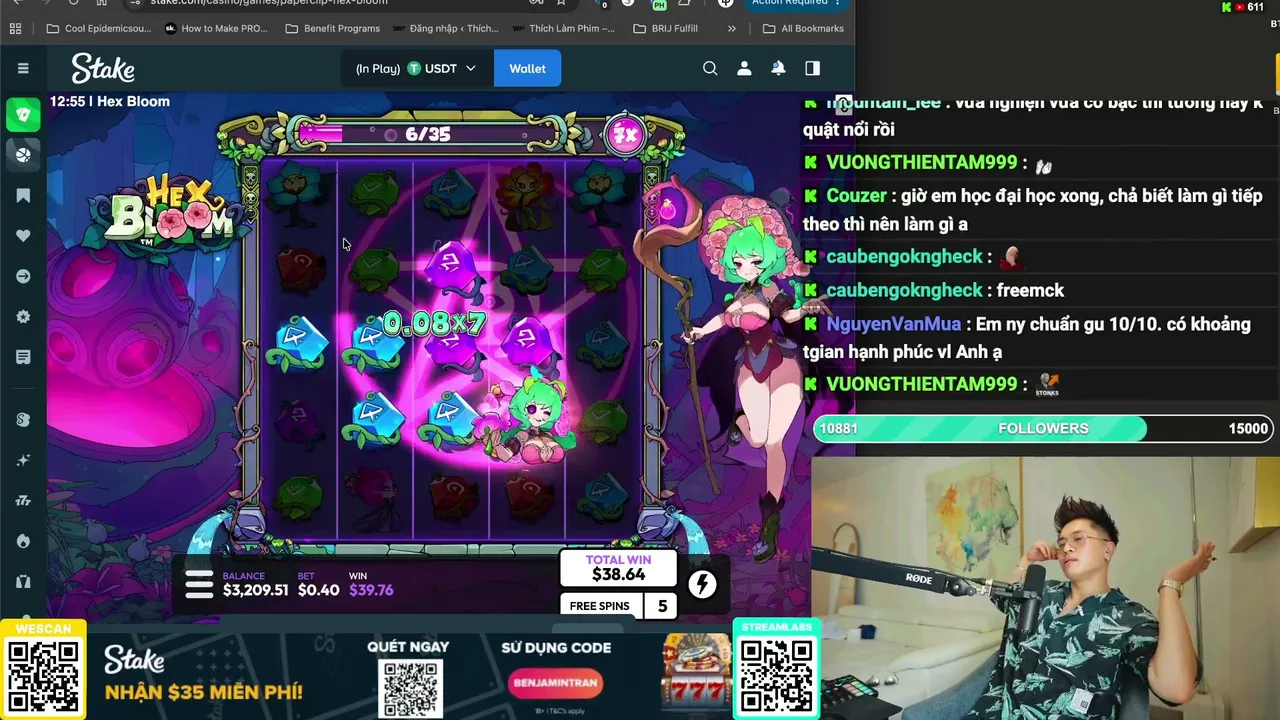The width and height of the screenshot is (1280, 720).
Task: Click the Total Win $38.64 display
Action: [618, 568]
